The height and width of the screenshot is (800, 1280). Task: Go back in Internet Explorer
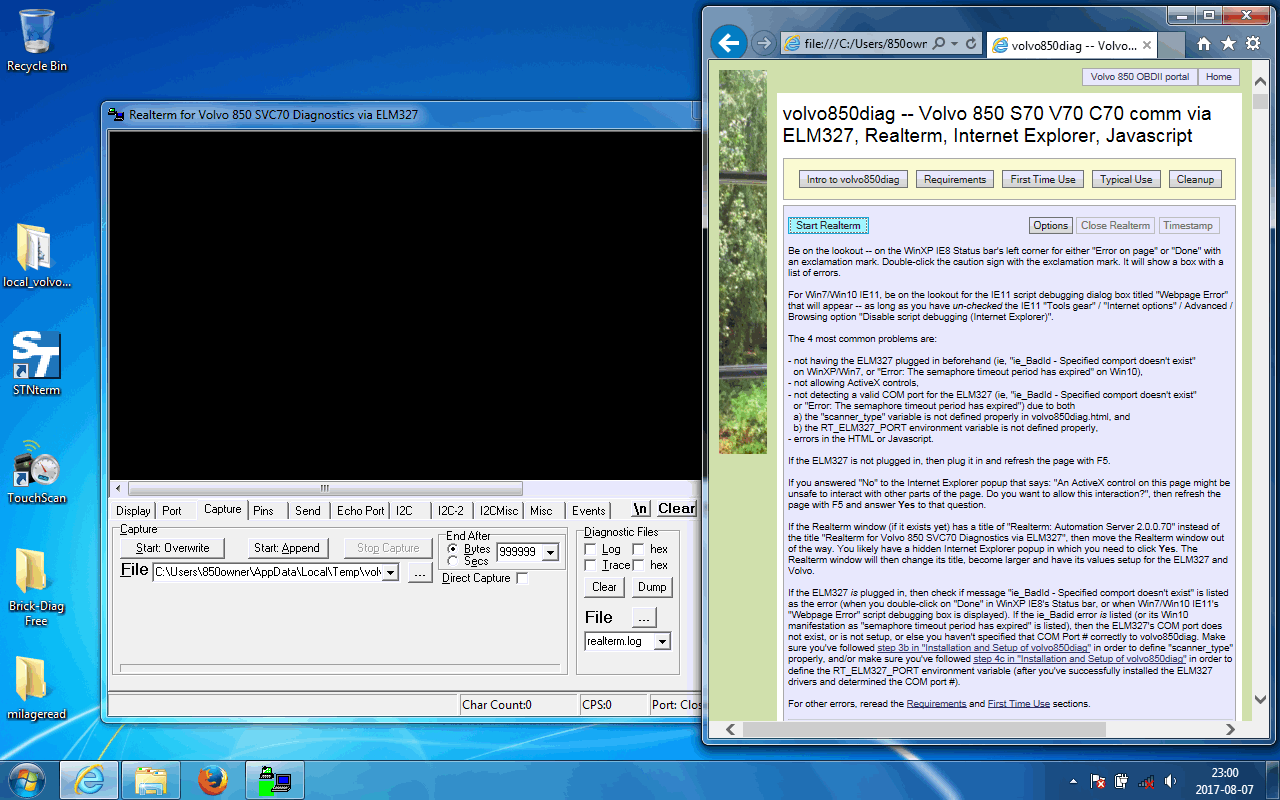coord(730,43)
